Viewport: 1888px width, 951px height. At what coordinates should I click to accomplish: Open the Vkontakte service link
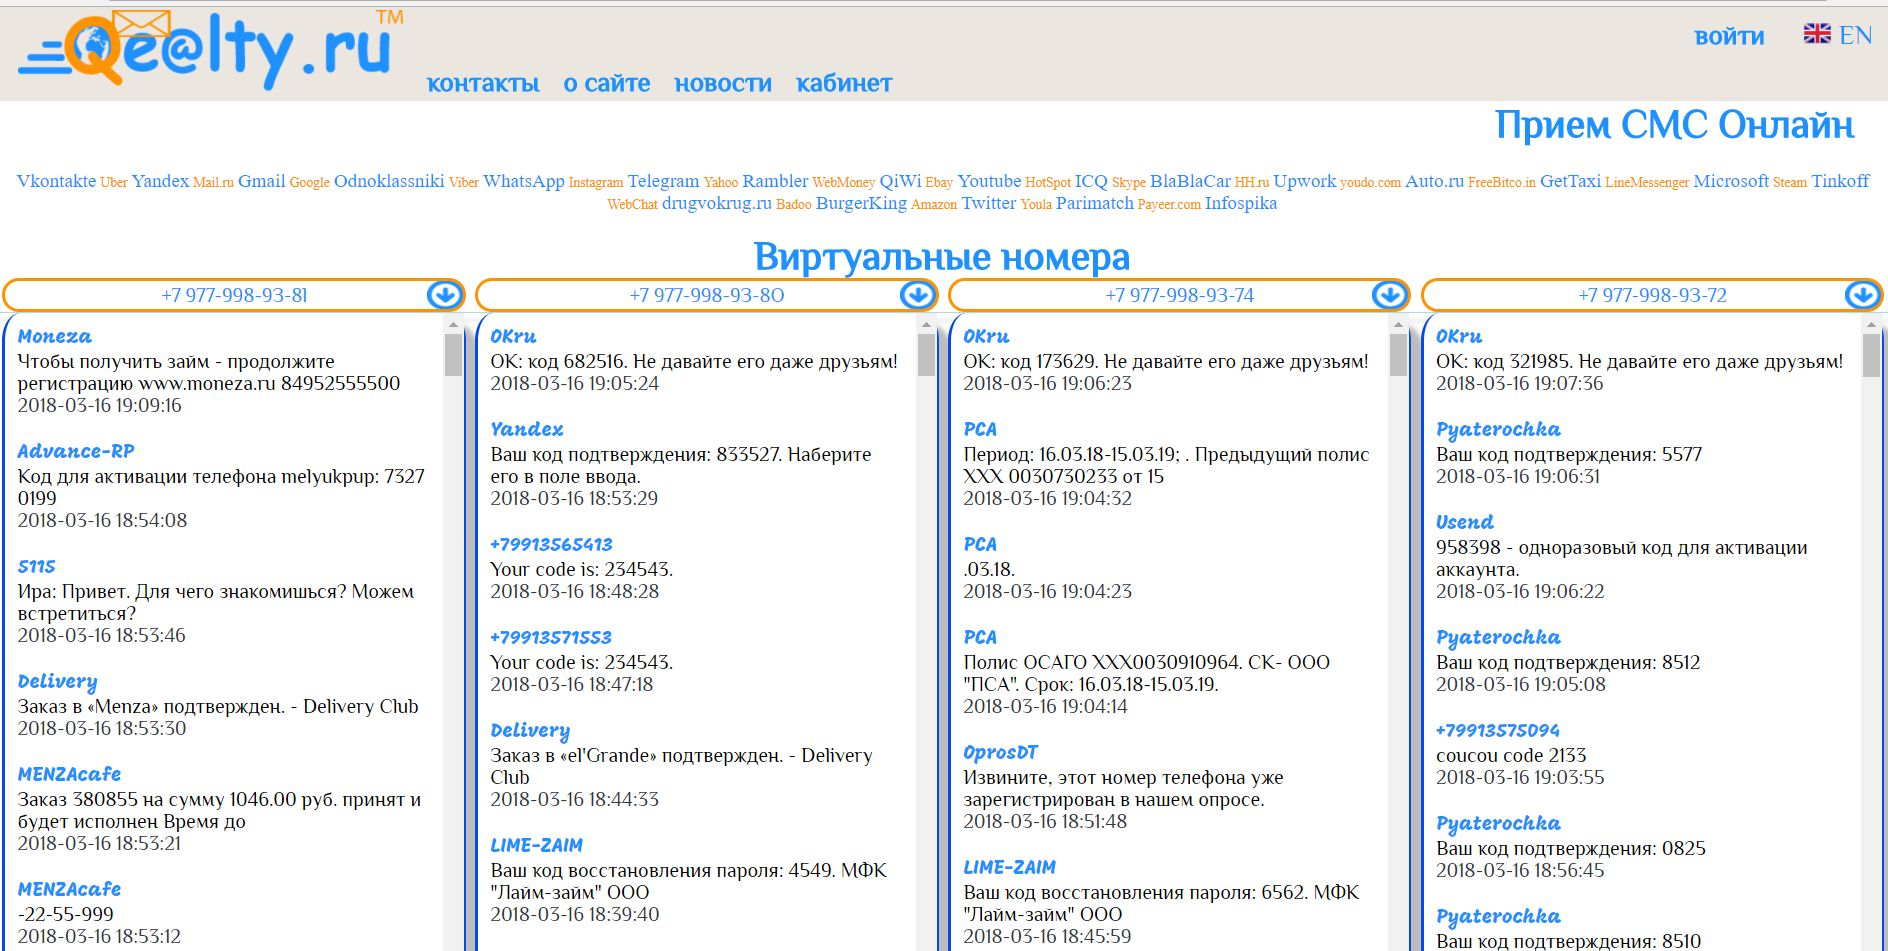[56, 181]
